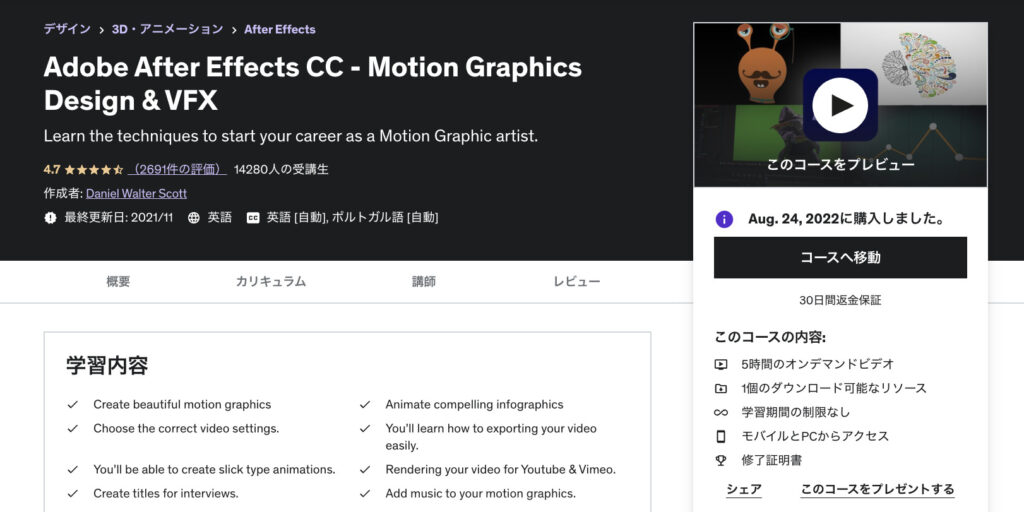Click the downloadable resource folder icon

pyautogui.click(x=721, y=389)
